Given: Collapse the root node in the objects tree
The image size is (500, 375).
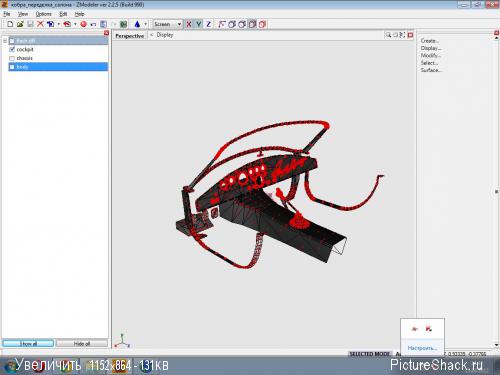Looking at the screenshot, I should tap(5, 41).
